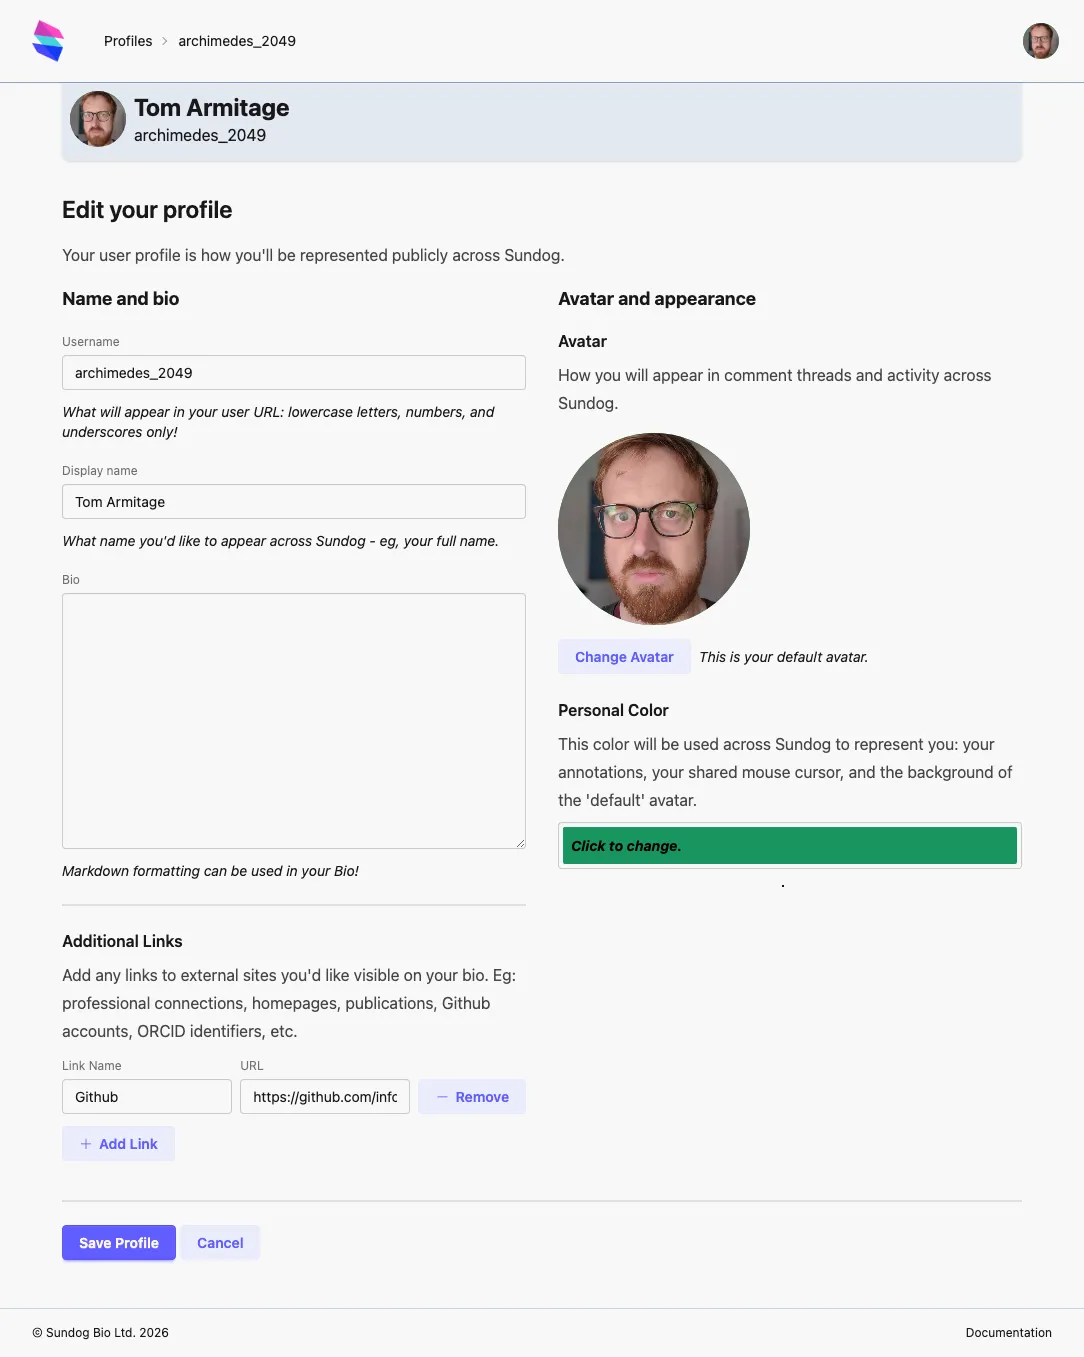Screen dimensions: 1084x1357
Task: Focus the Display name field showing Tom Armitage
Action: [293, 501]
